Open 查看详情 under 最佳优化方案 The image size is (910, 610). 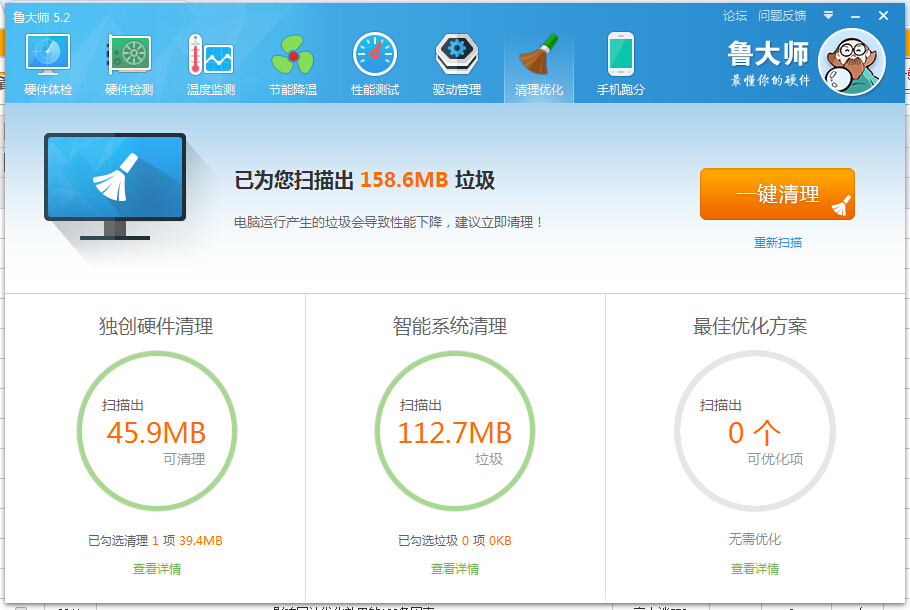755,569
